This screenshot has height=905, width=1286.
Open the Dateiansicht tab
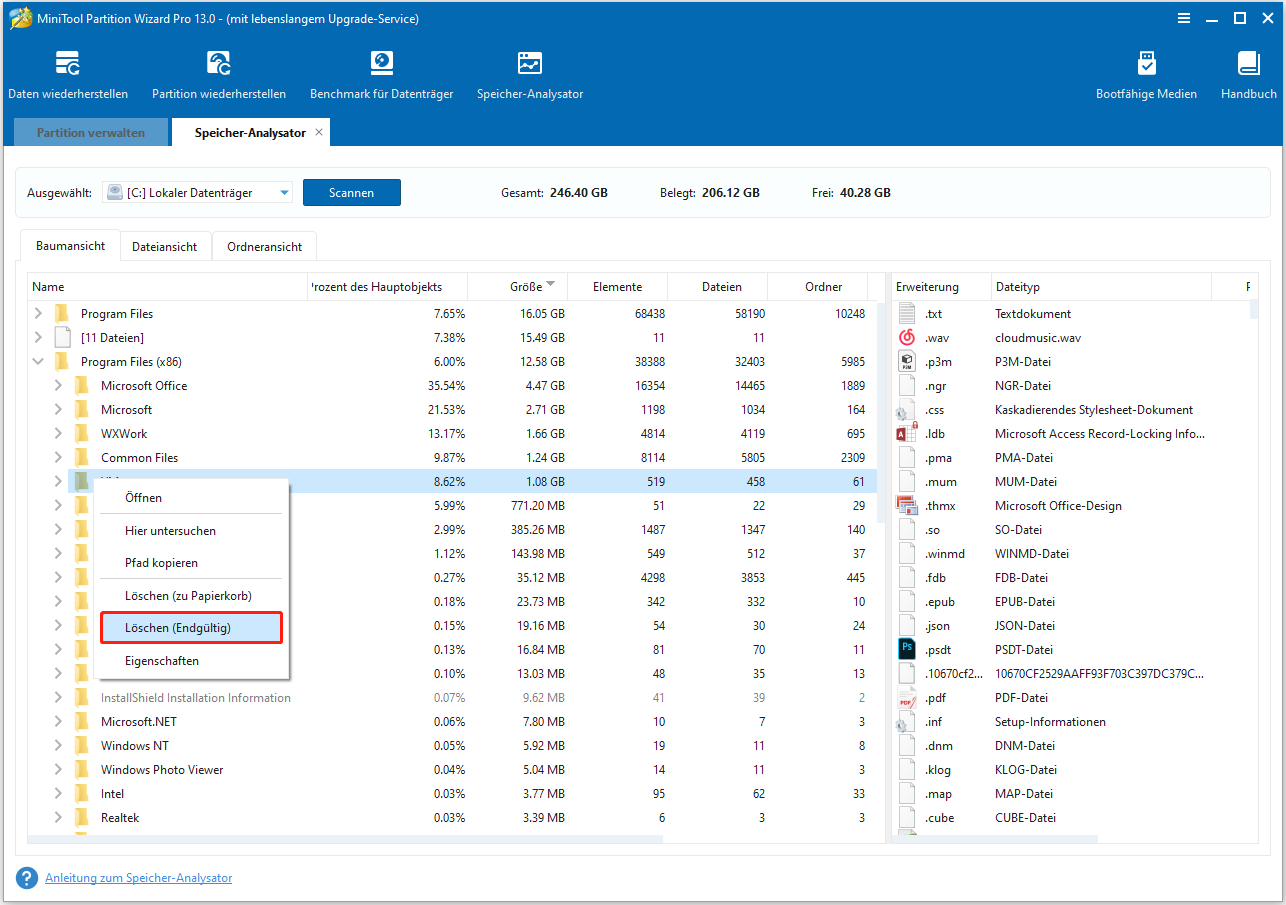(x=165, y=245)
